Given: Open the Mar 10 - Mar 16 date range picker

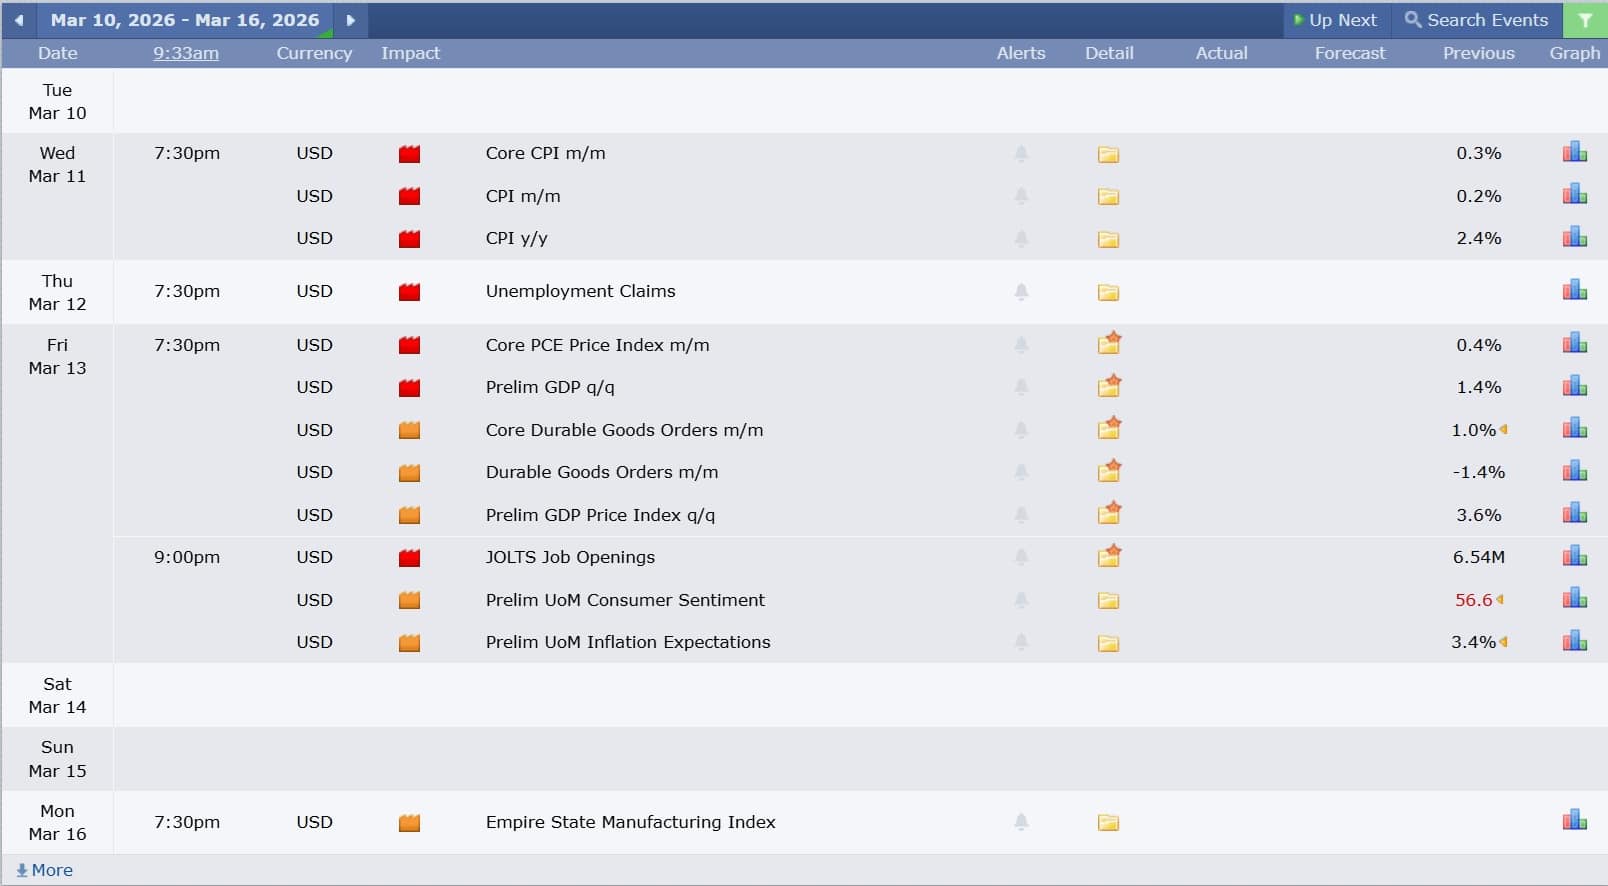Looking at the screenshot, I should coord(185,20).
